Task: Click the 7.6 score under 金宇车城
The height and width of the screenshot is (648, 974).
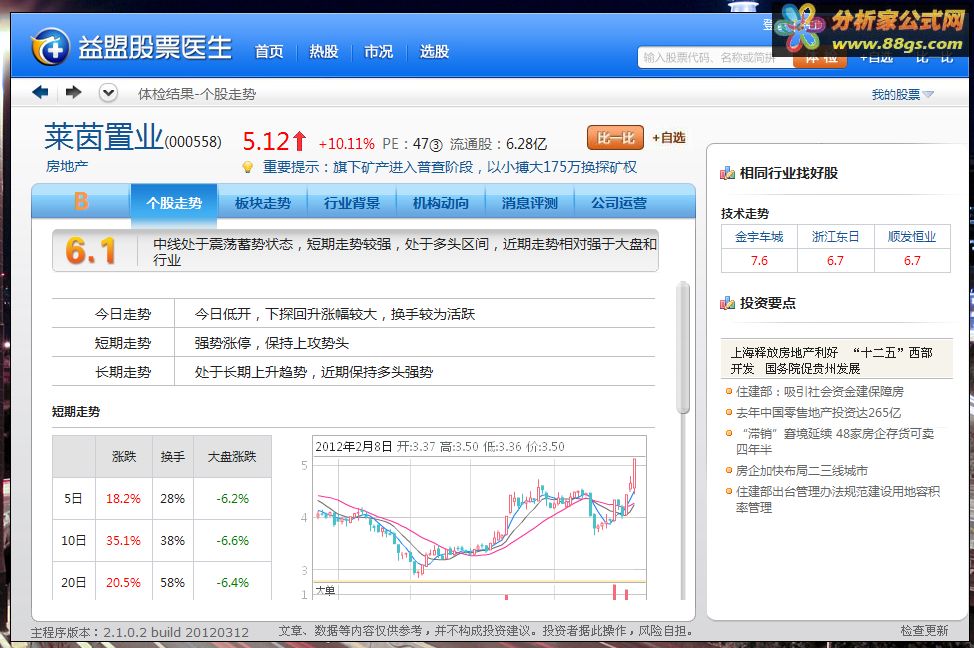Action: (759, 261)
